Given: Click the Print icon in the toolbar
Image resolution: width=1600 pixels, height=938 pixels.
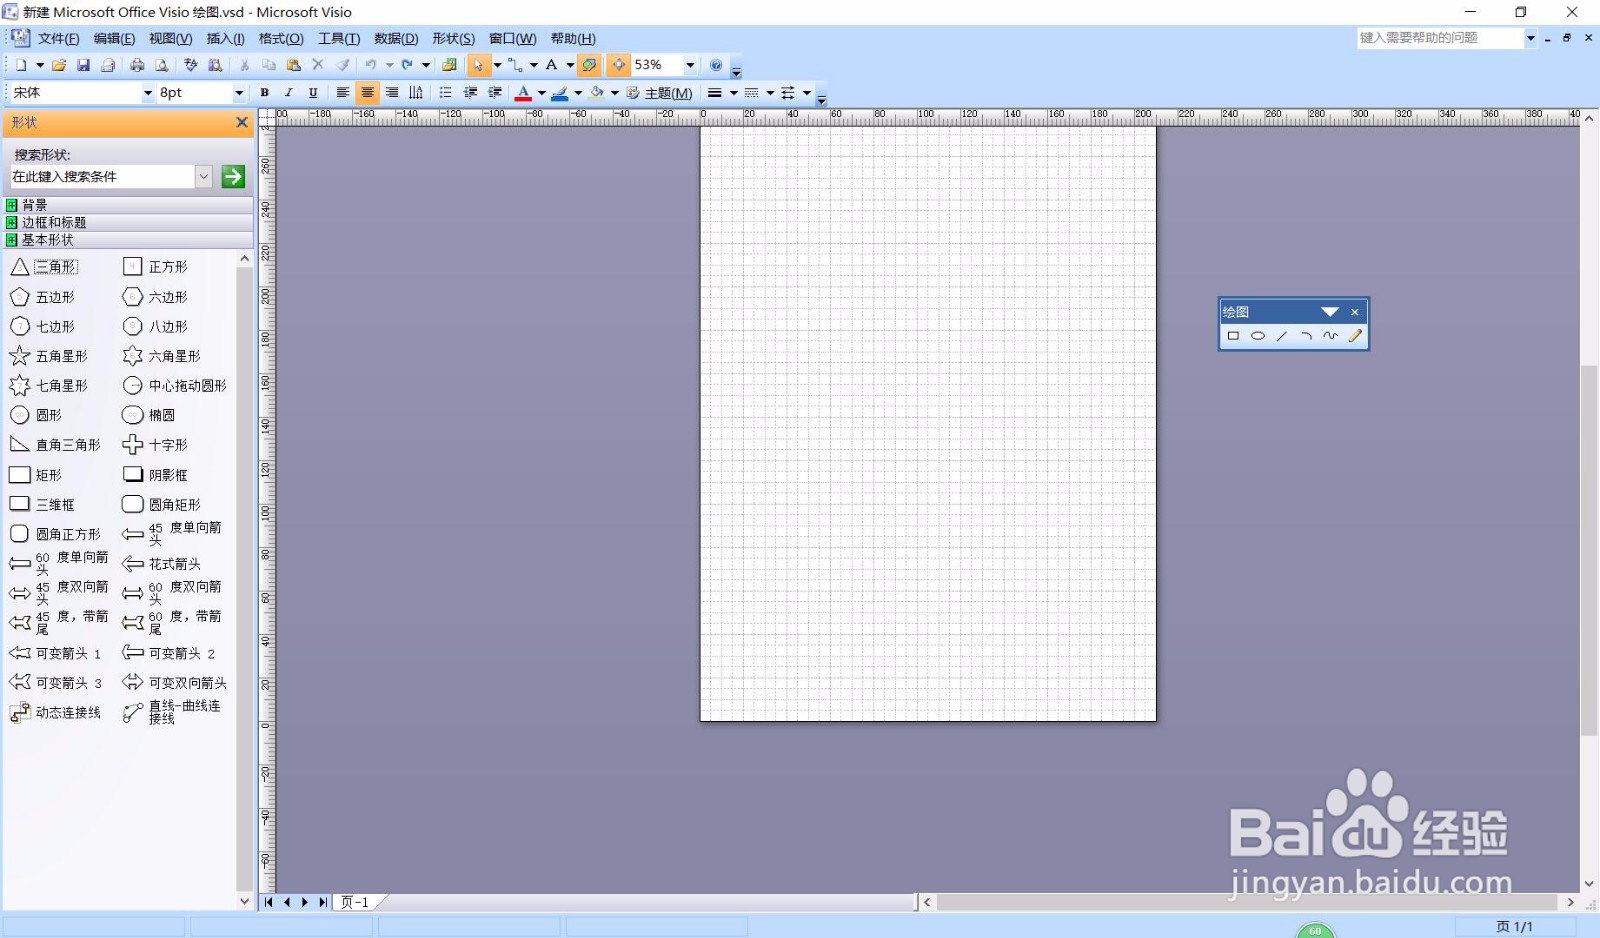Looking at the screenshot, I should coord(137,65).
